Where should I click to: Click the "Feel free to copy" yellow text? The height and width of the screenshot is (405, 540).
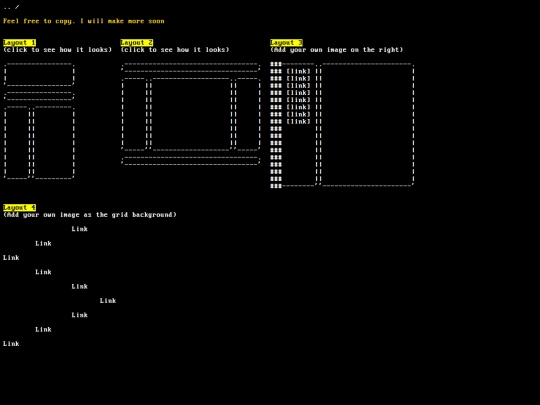click(x=84, y=21)
